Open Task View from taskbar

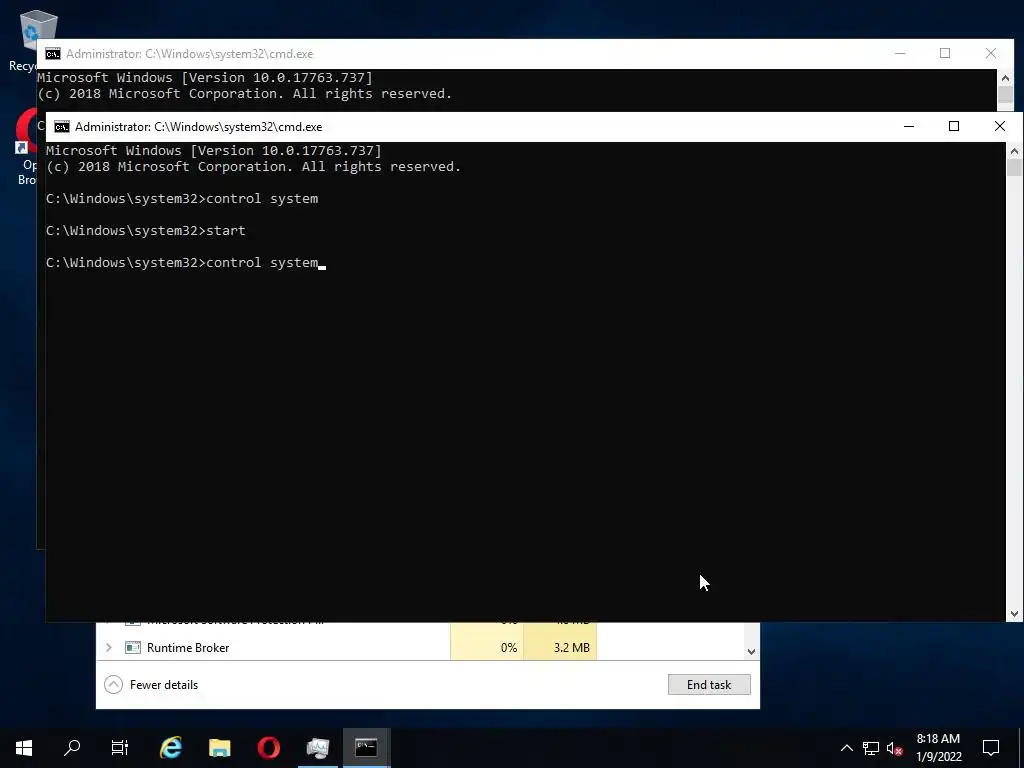coord(120,748)
